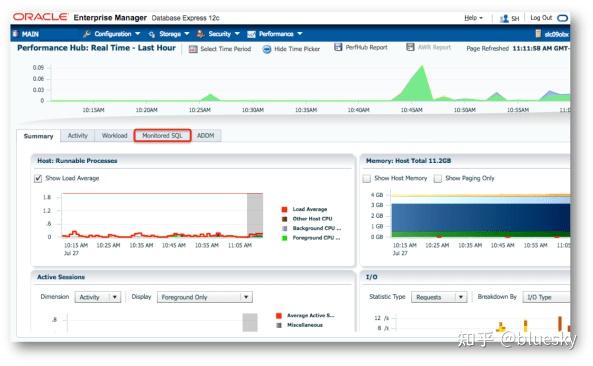Click the PerfHub Report save icon

click(x=338, y=47)
